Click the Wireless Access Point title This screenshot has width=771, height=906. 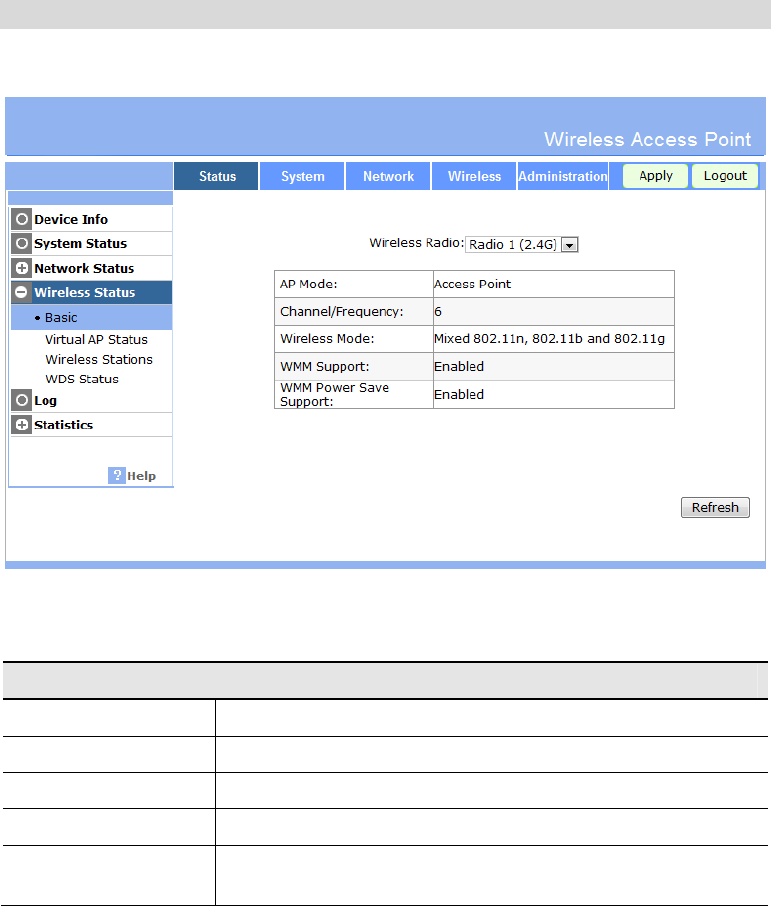point(647,139)
